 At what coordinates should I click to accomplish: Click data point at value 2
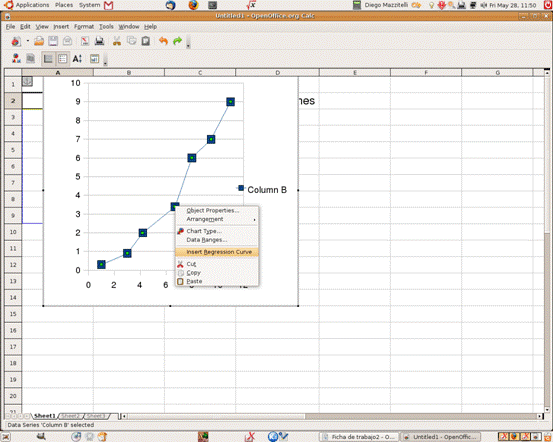tap(142, 233)
